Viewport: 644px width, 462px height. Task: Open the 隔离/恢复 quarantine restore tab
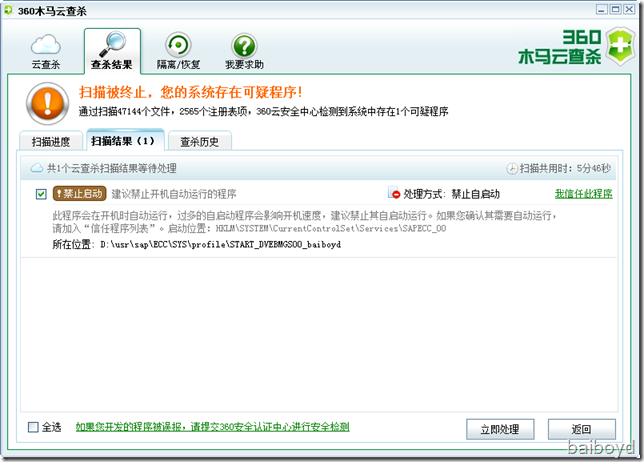coord(178,52)
